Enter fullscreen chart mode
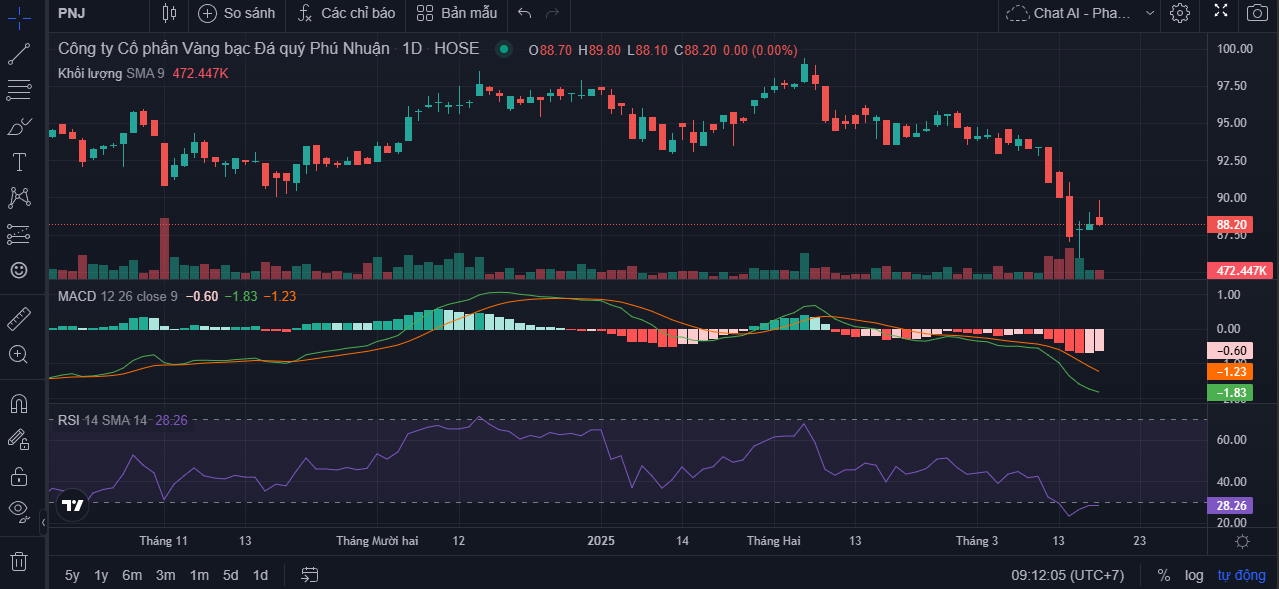This screenshot has width=1279, height=589. point(1221,11)
